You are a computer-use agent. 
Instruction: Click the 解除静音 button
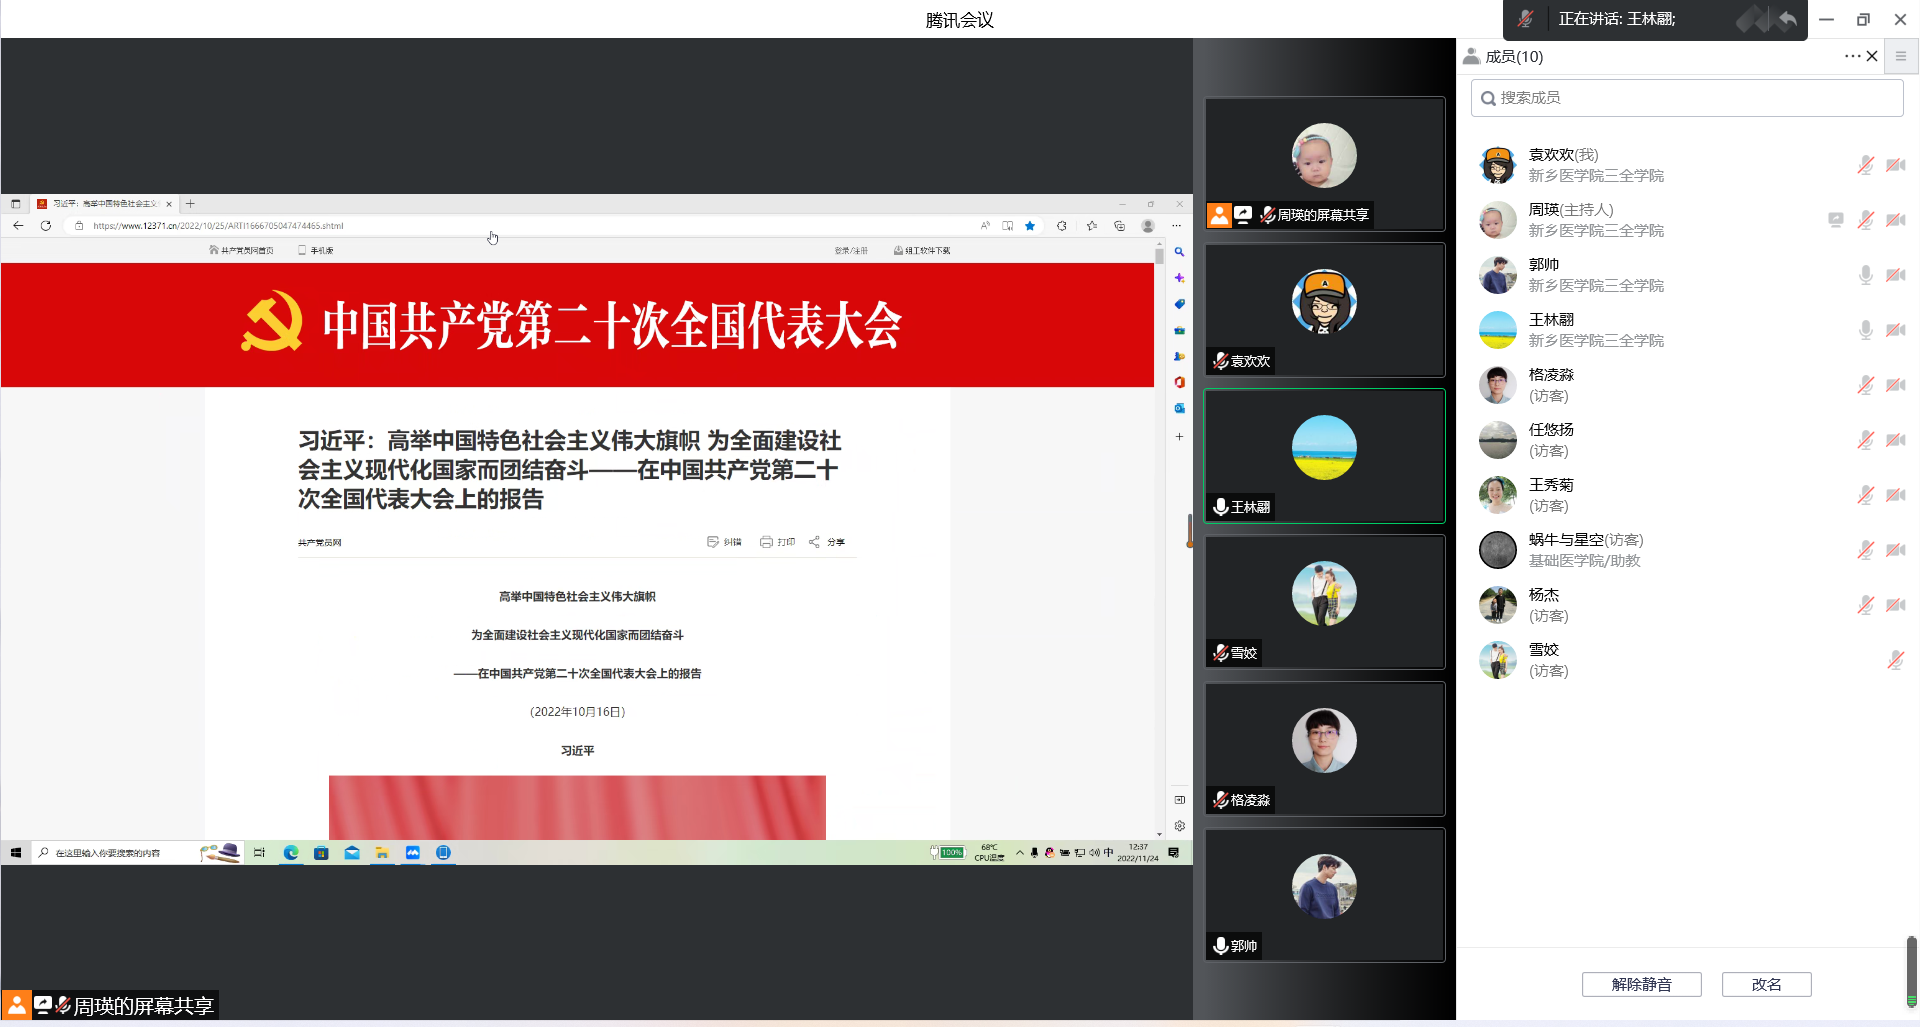1641,984
